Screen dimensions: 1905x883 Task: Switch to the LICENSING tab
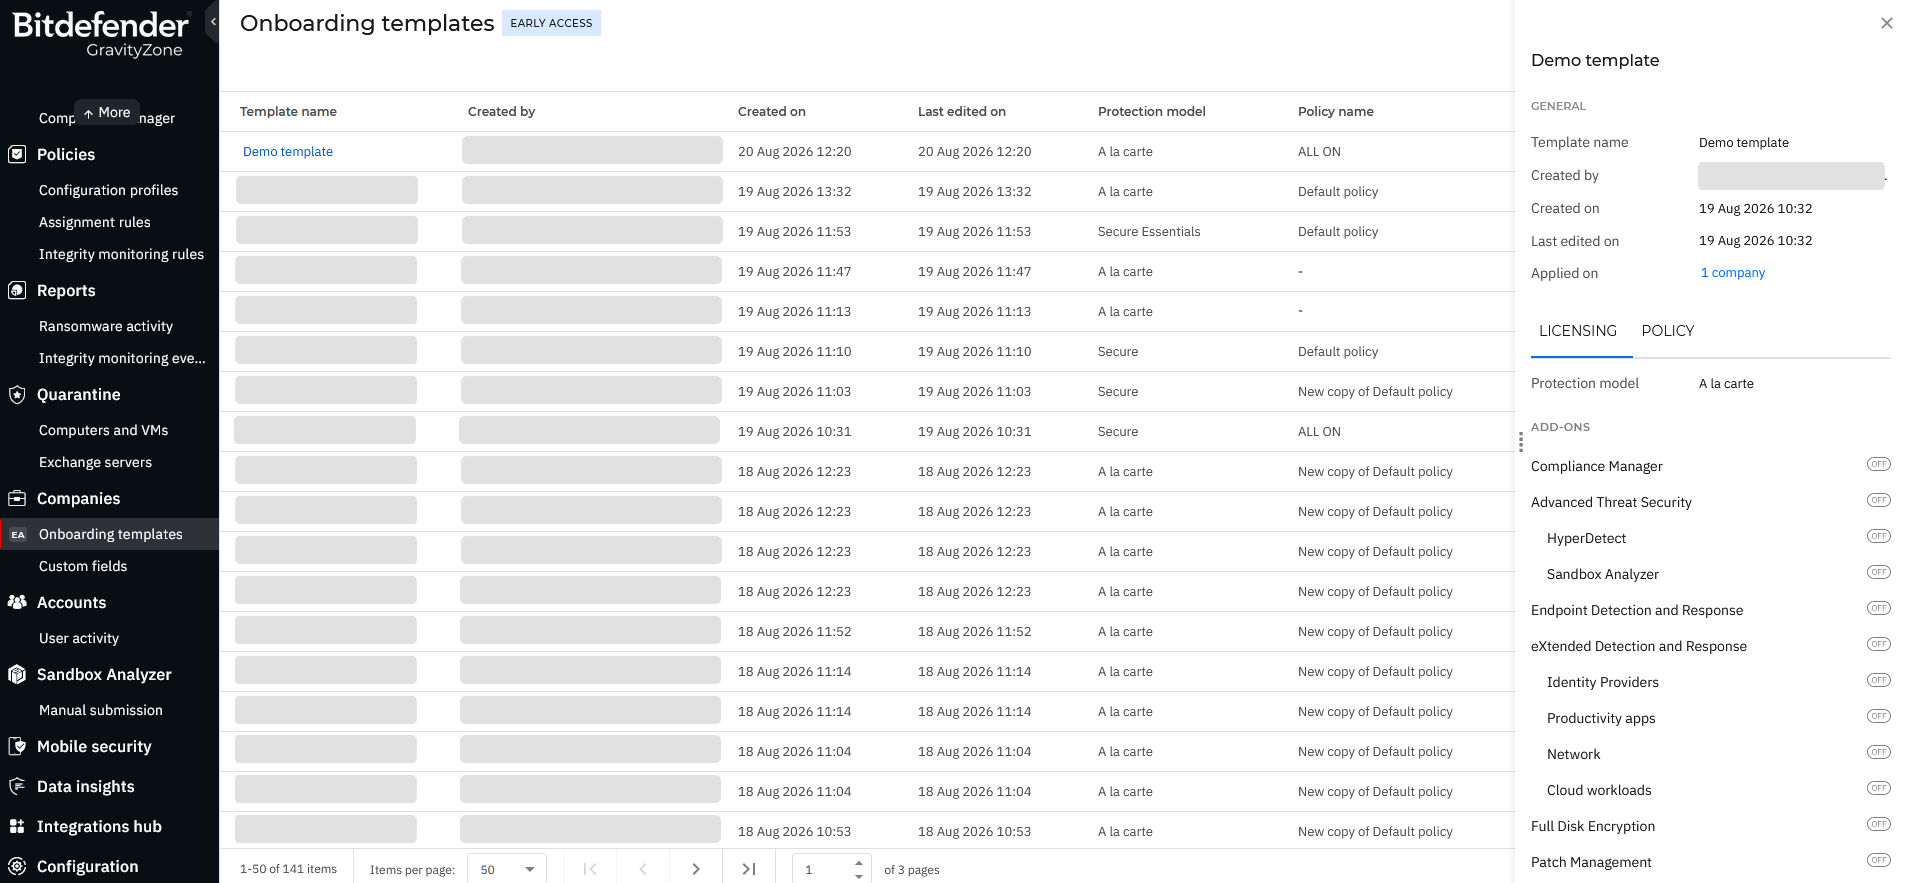pos(1578,331)
